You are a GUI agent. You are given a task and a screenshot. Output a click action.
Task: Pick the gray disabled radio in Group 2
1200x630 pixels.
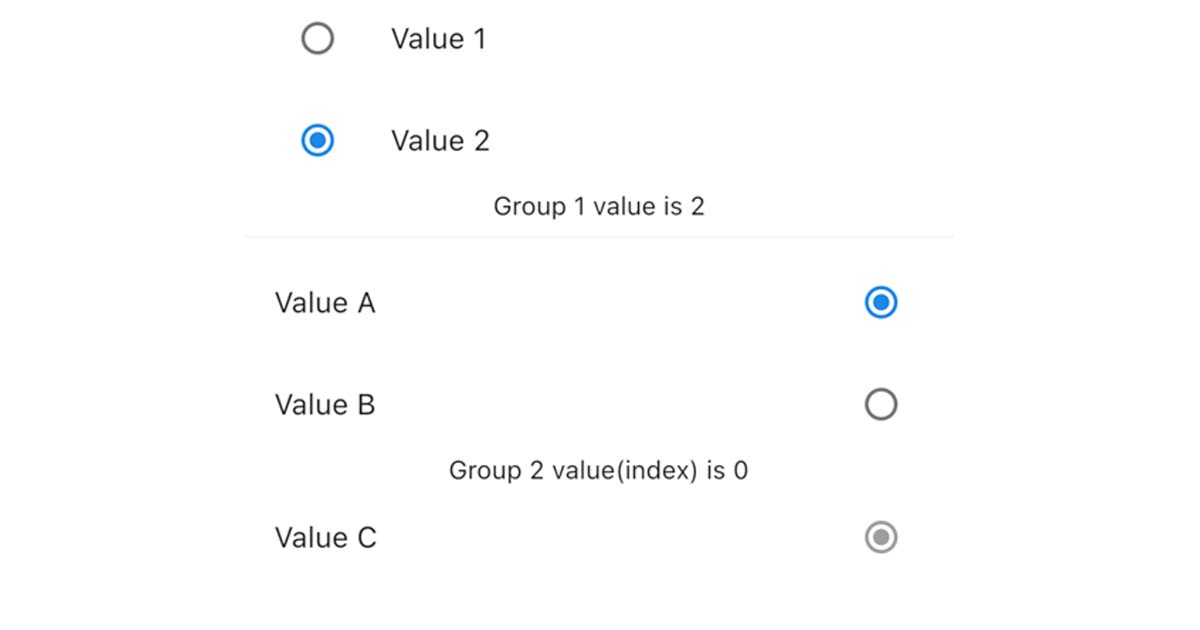[880, 538]
